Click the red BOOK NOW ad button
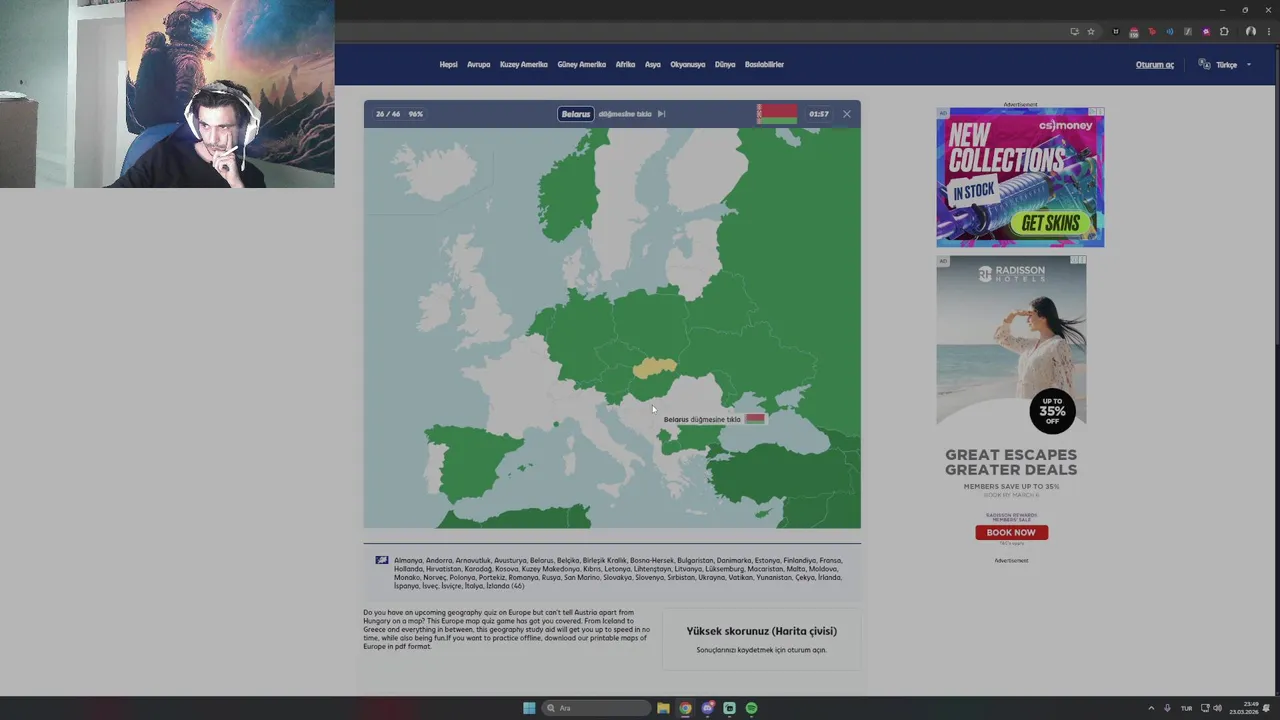 (x=1011, y=532)
